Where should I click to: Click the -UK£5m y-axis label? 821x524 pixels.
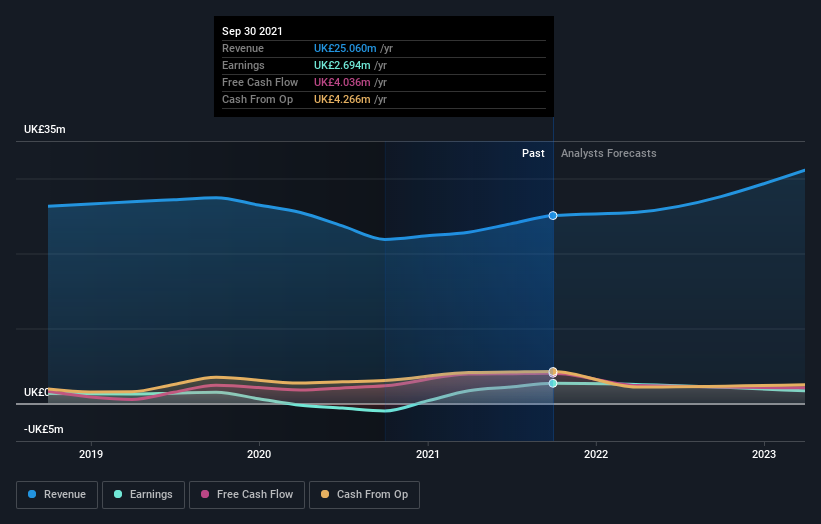pyautogui.click(x=43, y=429)
